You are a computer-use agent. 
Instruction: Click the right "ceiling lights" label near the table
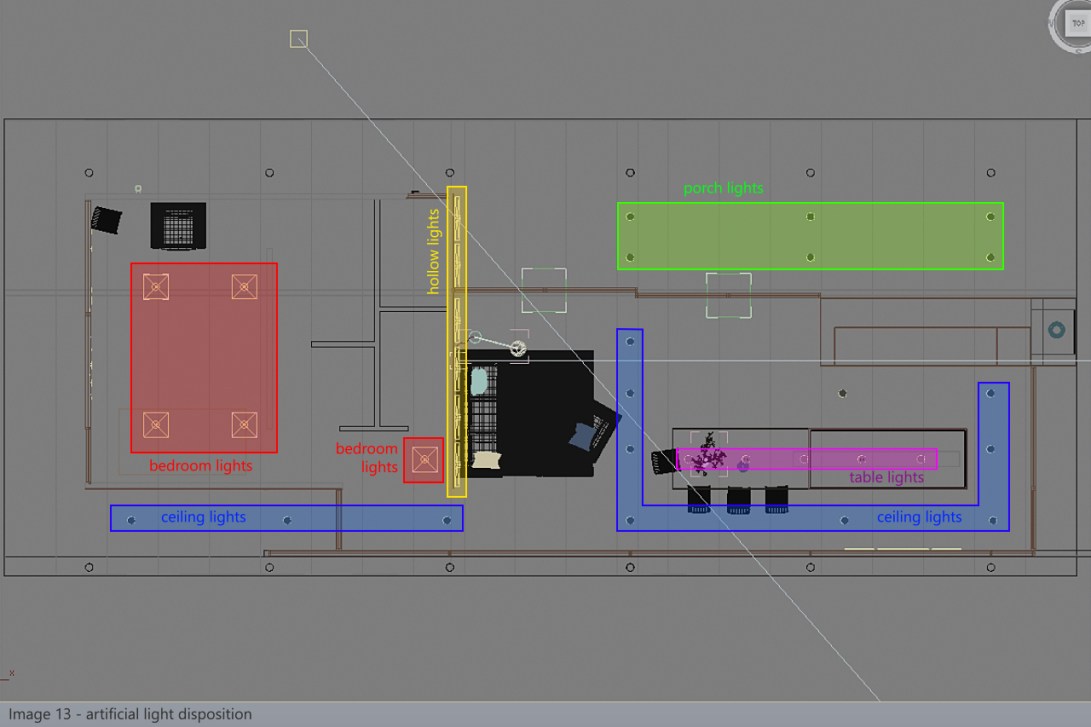(x=918, y=517)
